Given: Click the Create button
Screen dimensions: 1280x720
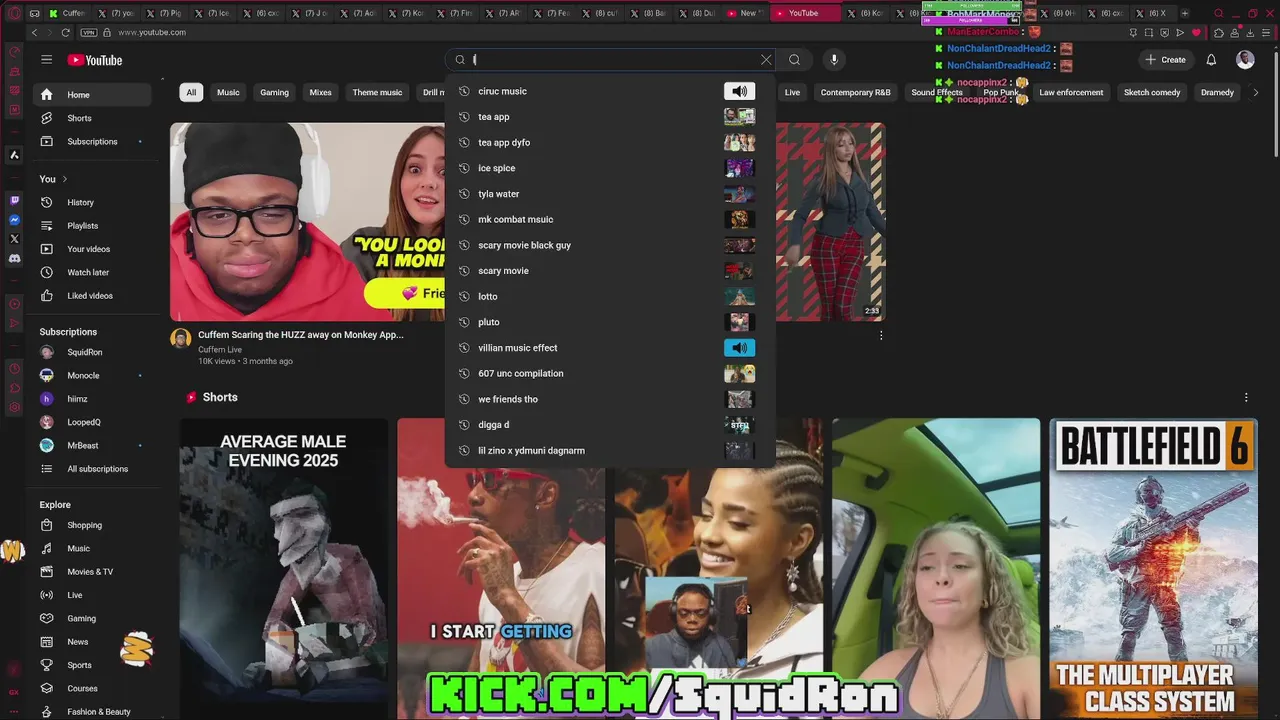Looking at the screenshot, I should (1165, 60).
